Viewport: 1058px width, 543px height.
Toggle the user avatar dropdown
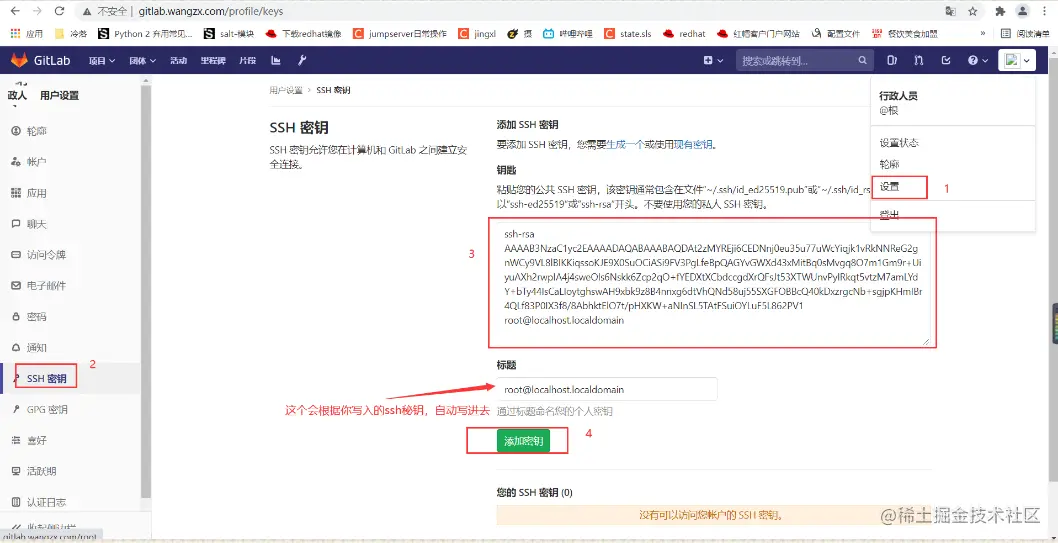(1017, 60)
